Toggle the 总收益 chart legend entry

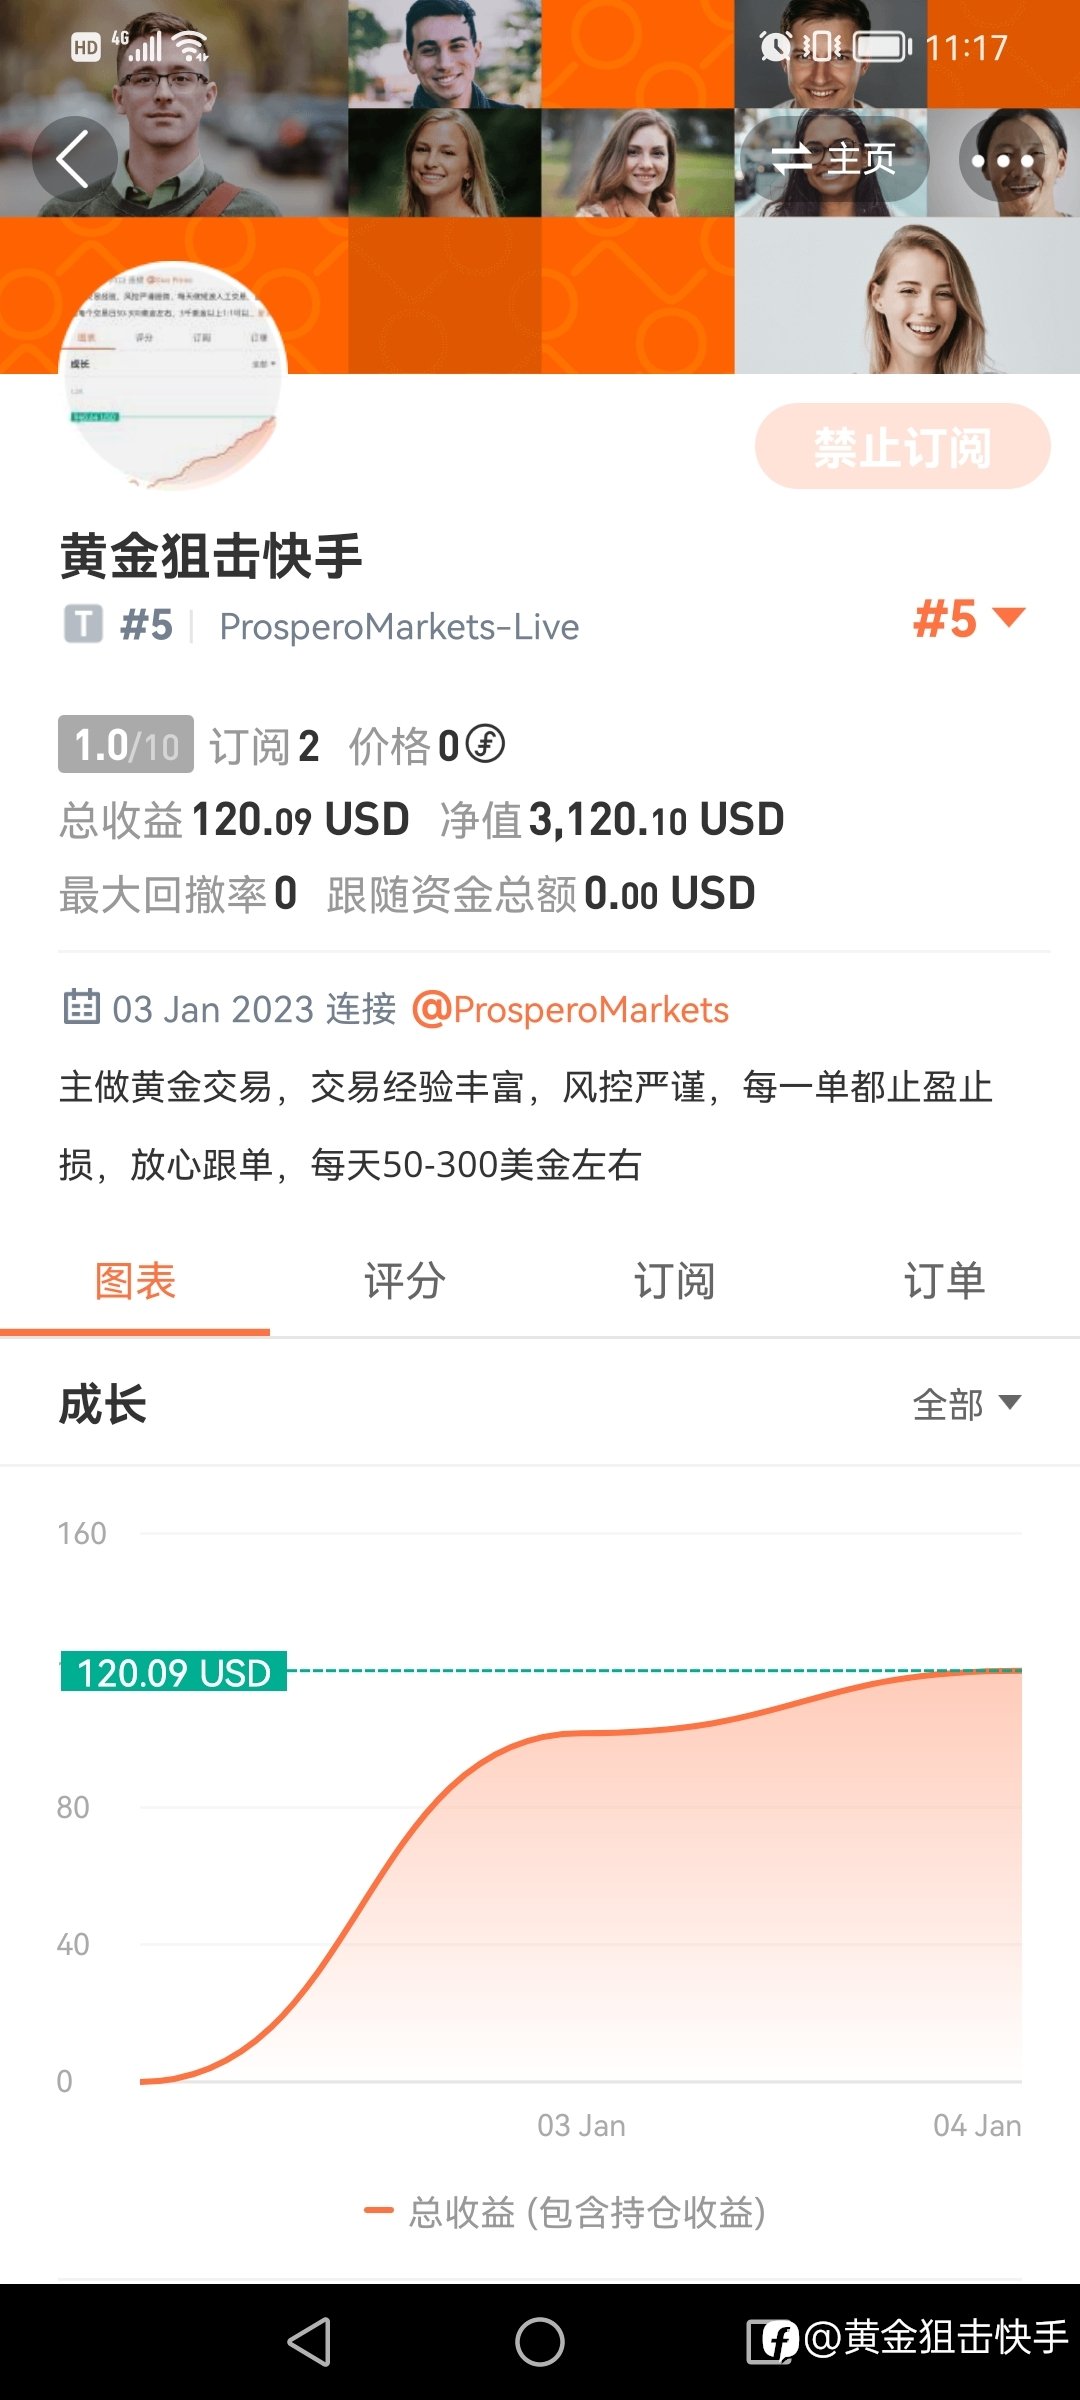pyautogui.click(x=565, y=2212)
